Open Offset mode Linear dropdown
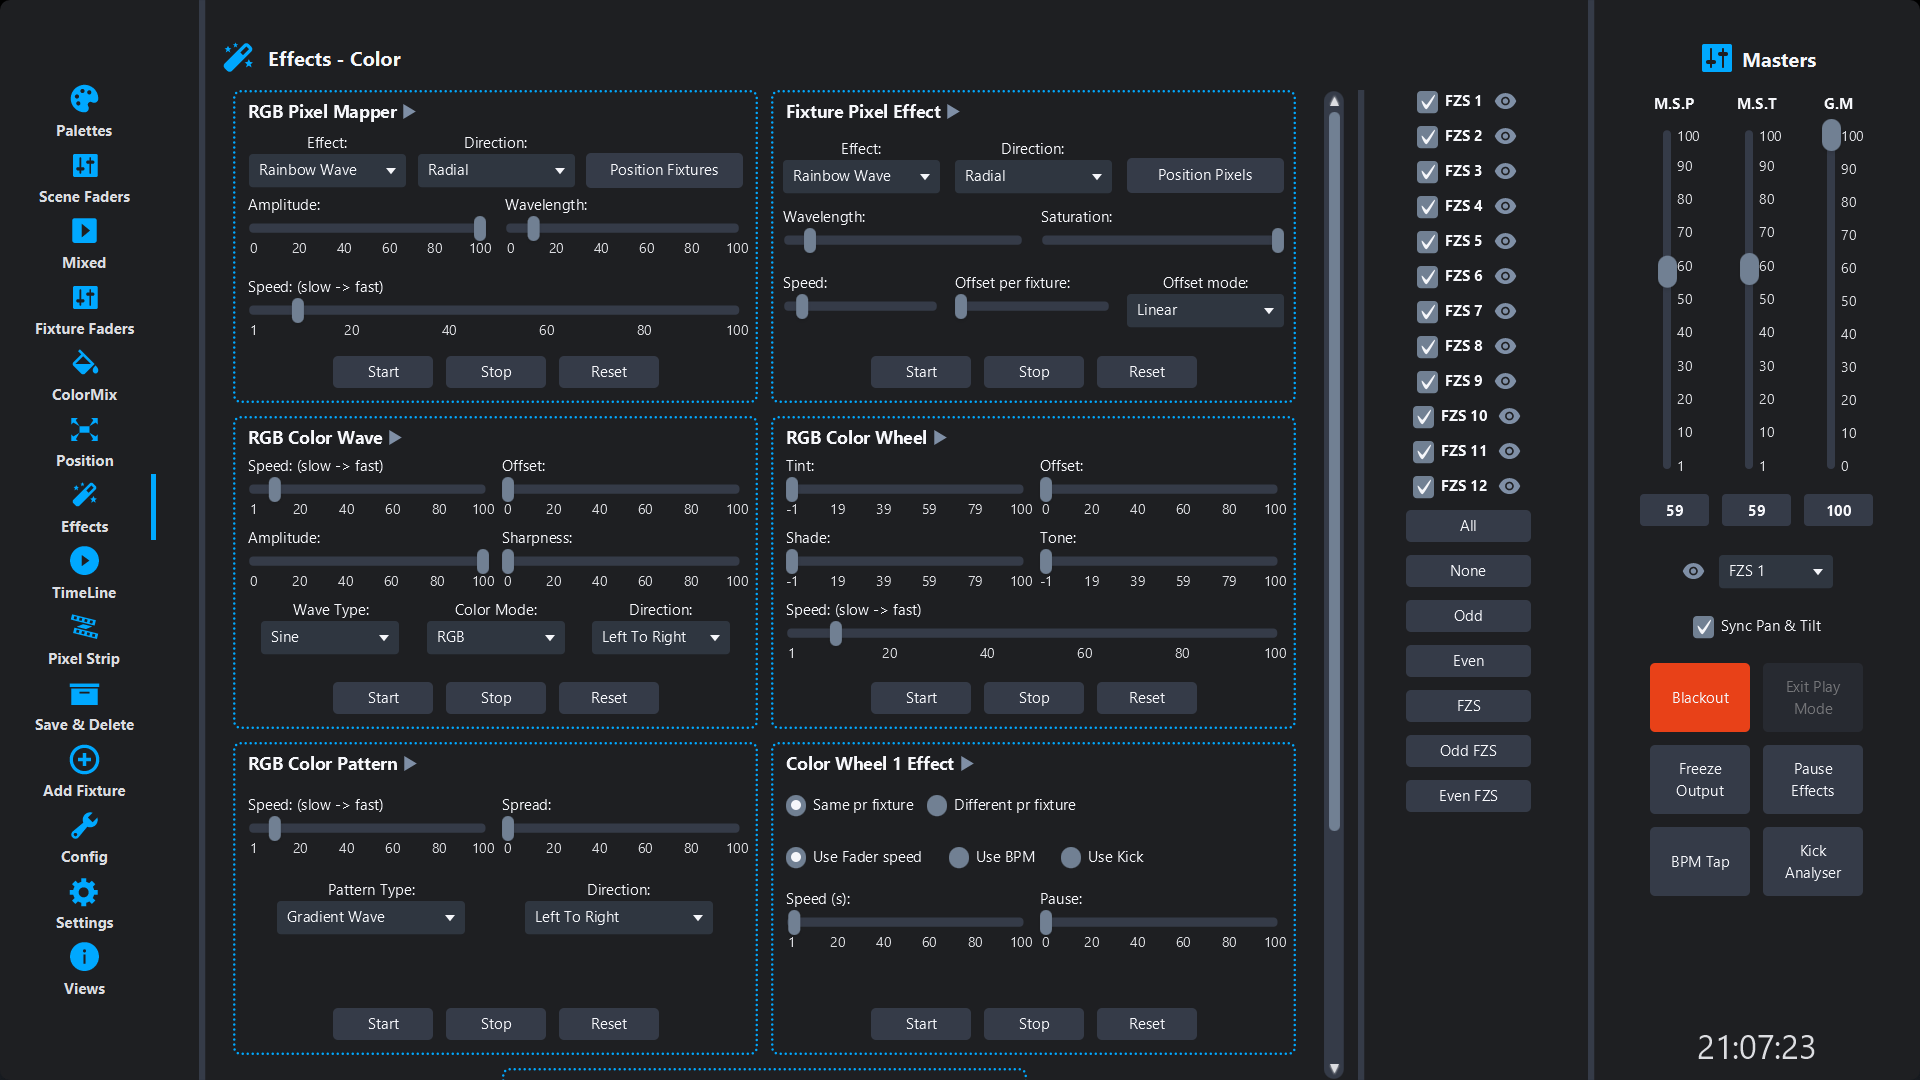This screenshot has width=1920, height=1080. click(1205, 310)
